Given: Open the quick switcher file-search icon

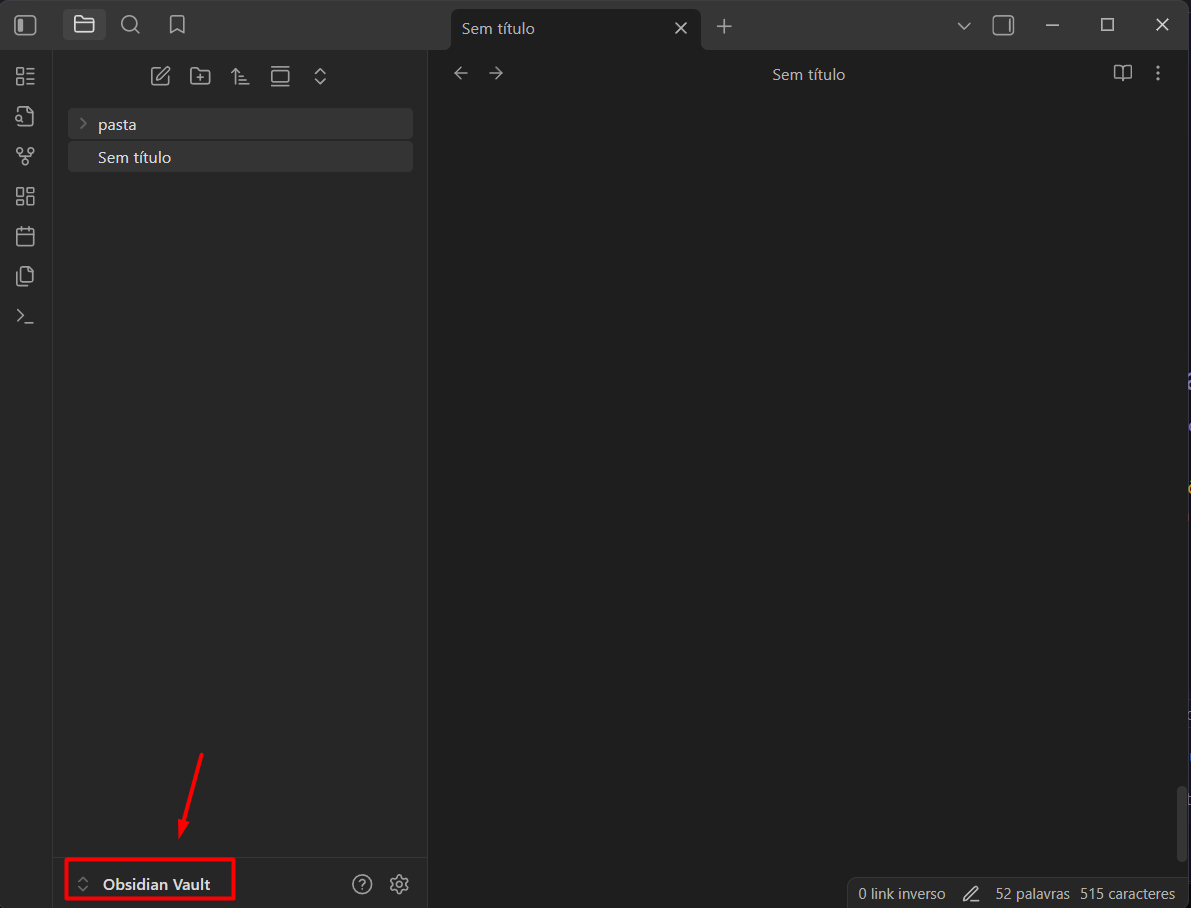Looking at the screenshot, I should [25, 116].
